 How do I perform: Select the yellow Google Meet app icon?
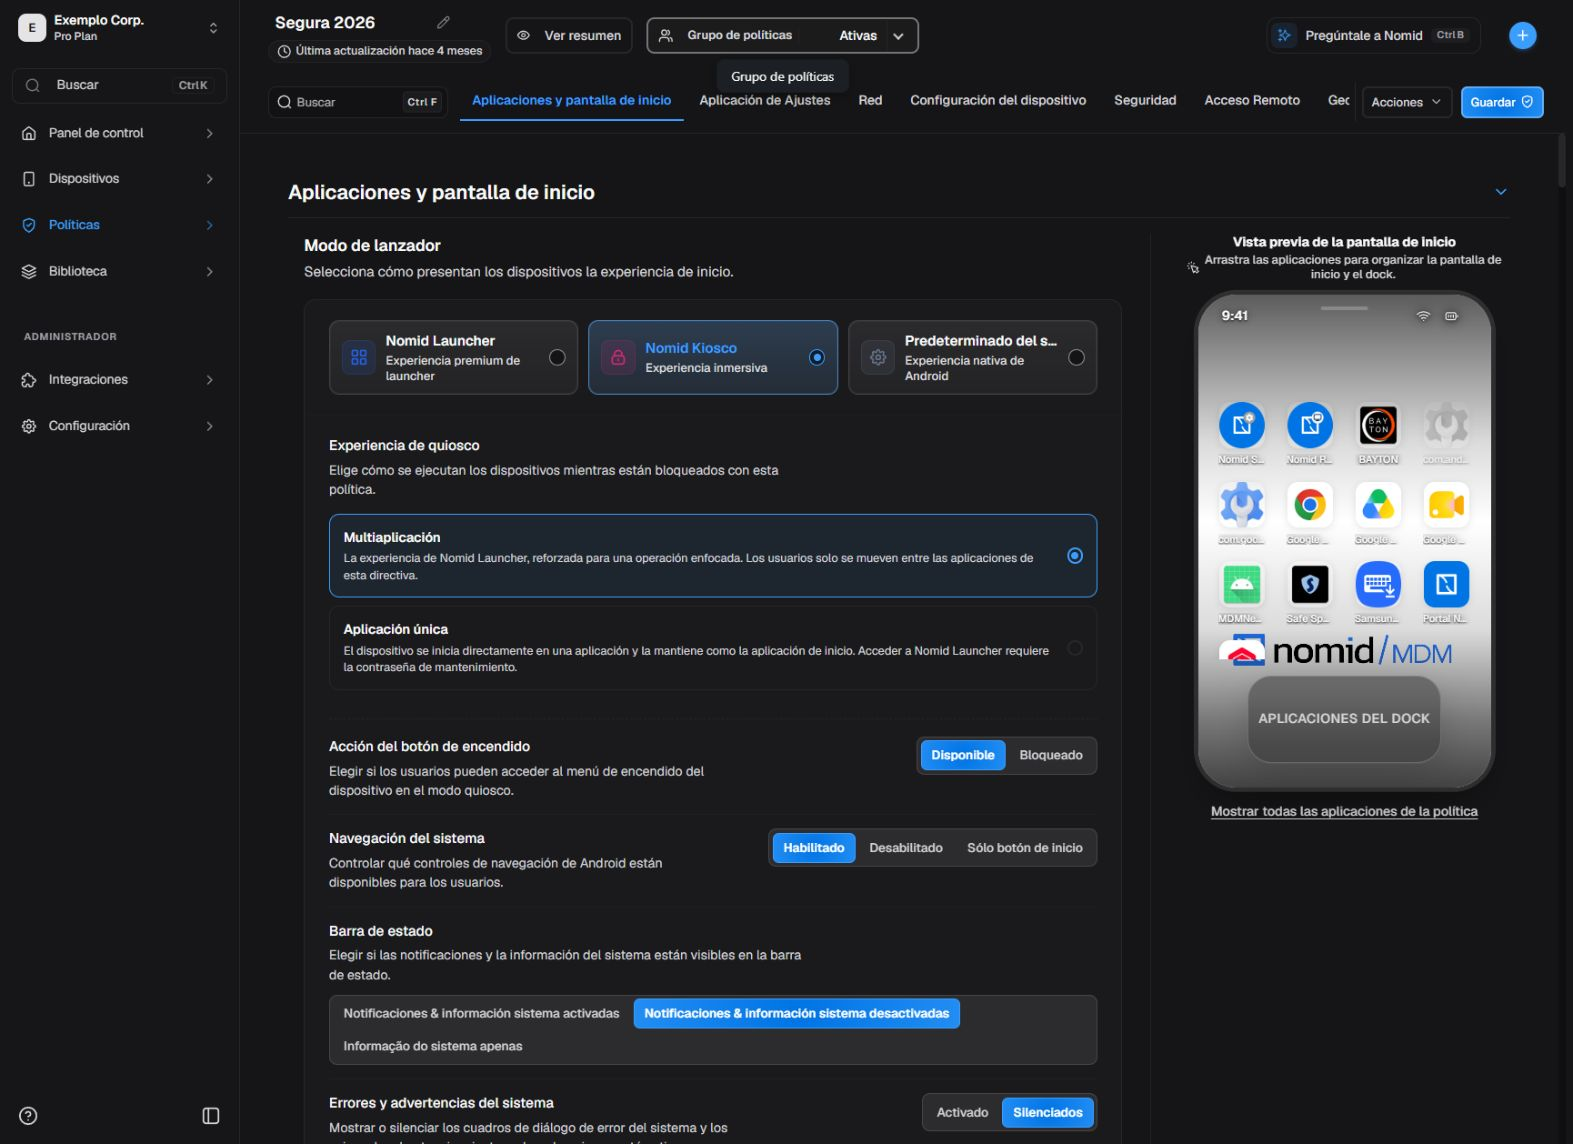click(1446, 505)
